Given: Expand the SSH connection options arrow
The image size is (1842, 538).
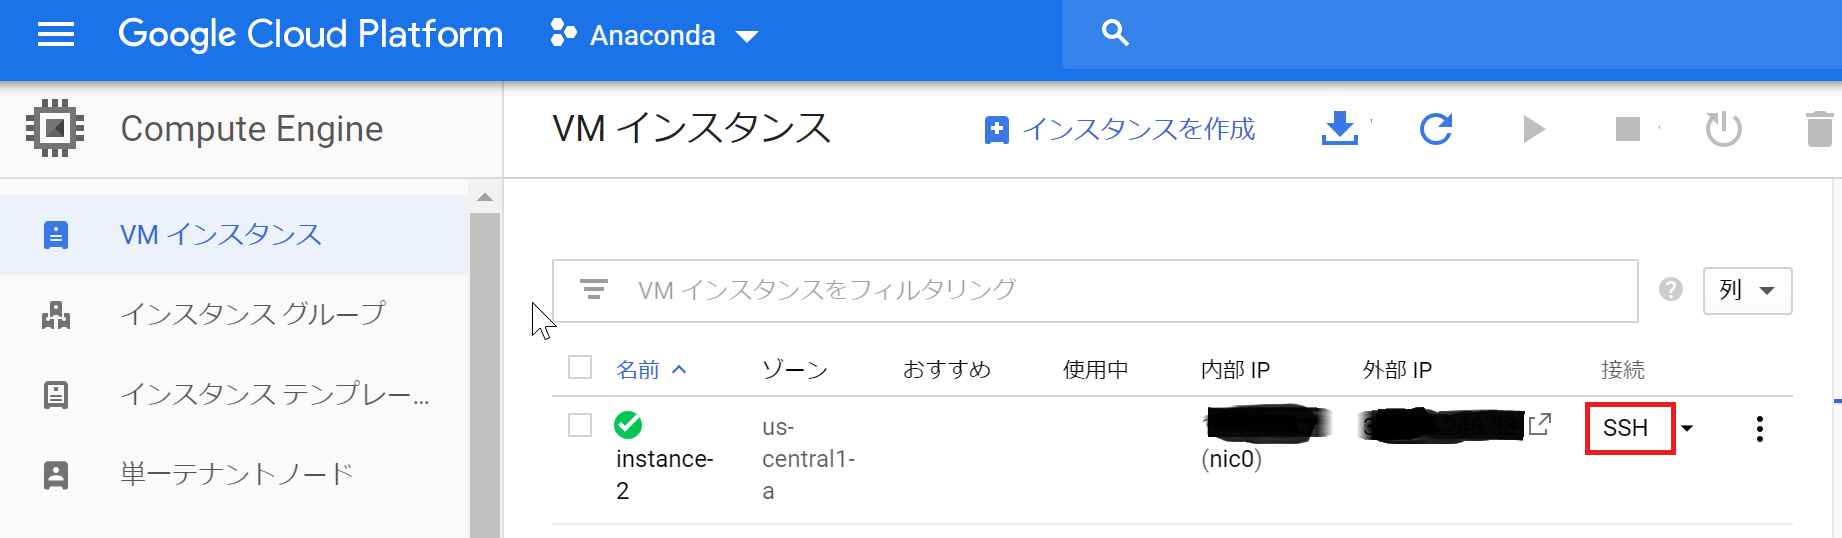Looking at the screenshot, I should pos(1687,429).
